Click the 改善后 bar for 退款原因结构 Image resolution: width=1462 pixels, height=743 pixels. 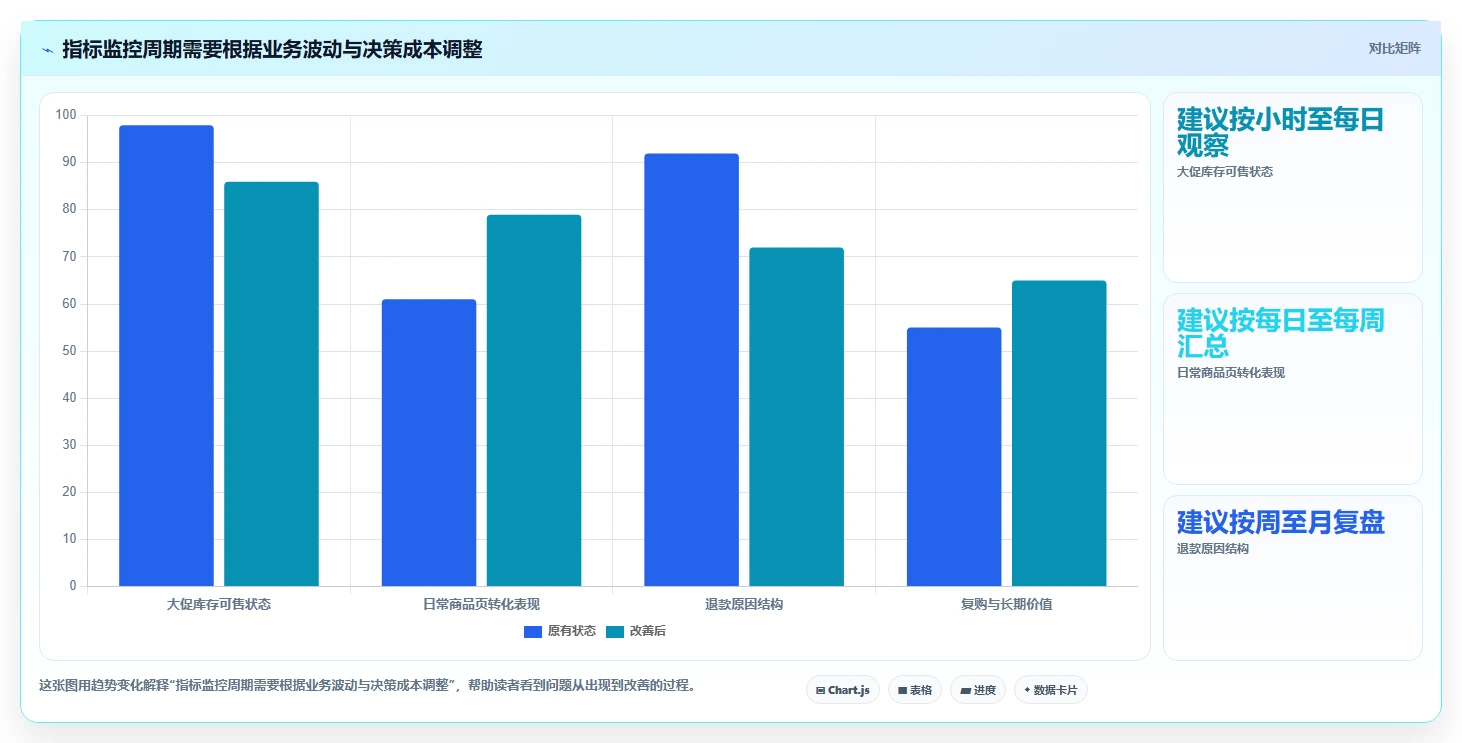(796, 417)
